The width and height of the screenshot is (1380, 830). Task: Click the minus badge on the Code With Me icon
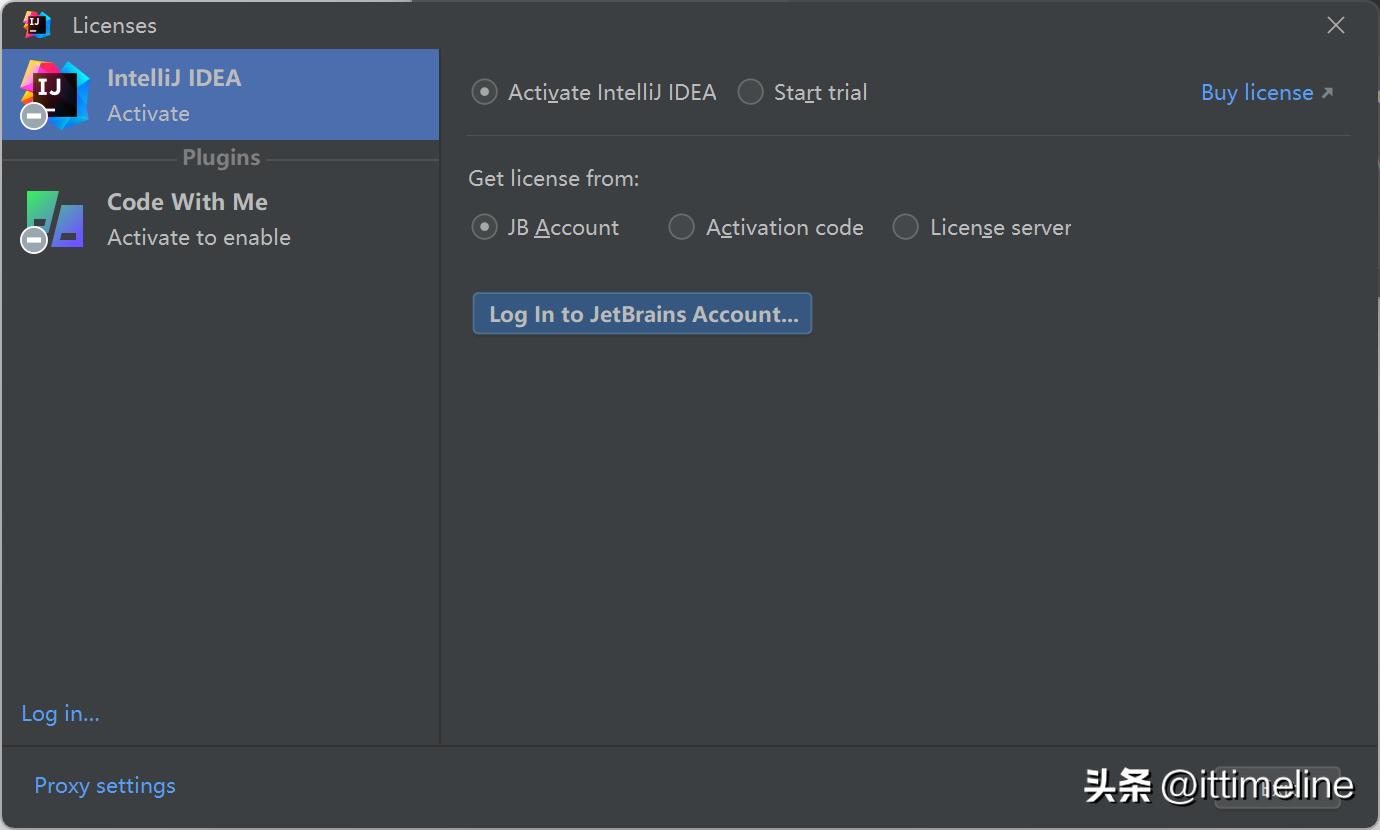point(34,240)
